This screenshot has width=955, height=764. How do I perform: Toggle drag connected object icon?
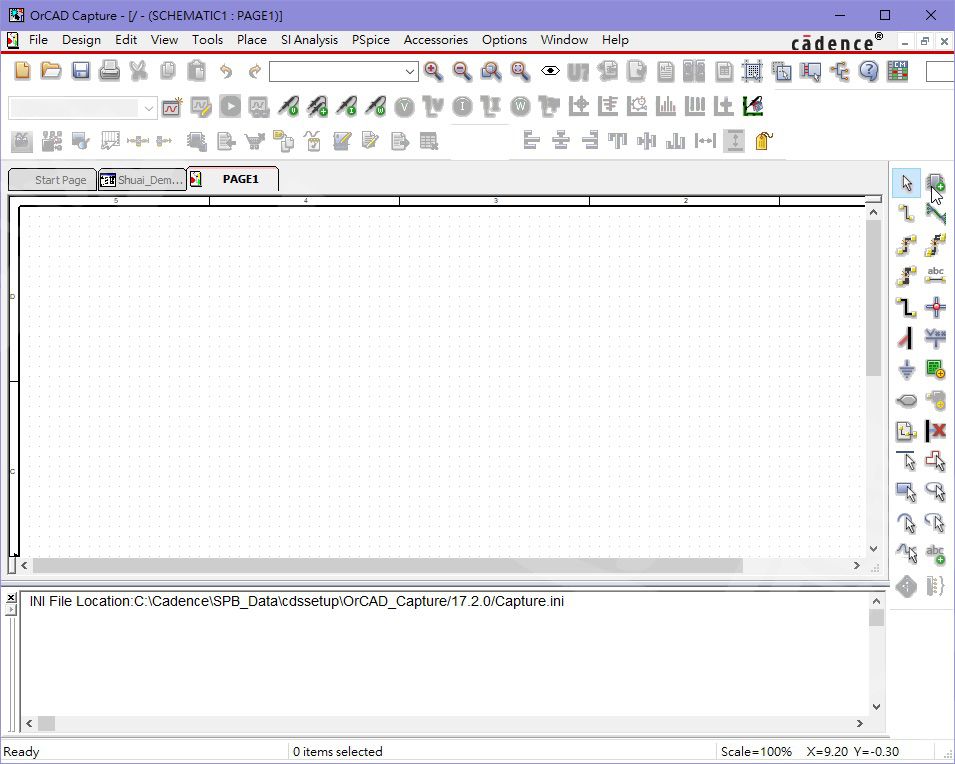(x=811, y=71)
